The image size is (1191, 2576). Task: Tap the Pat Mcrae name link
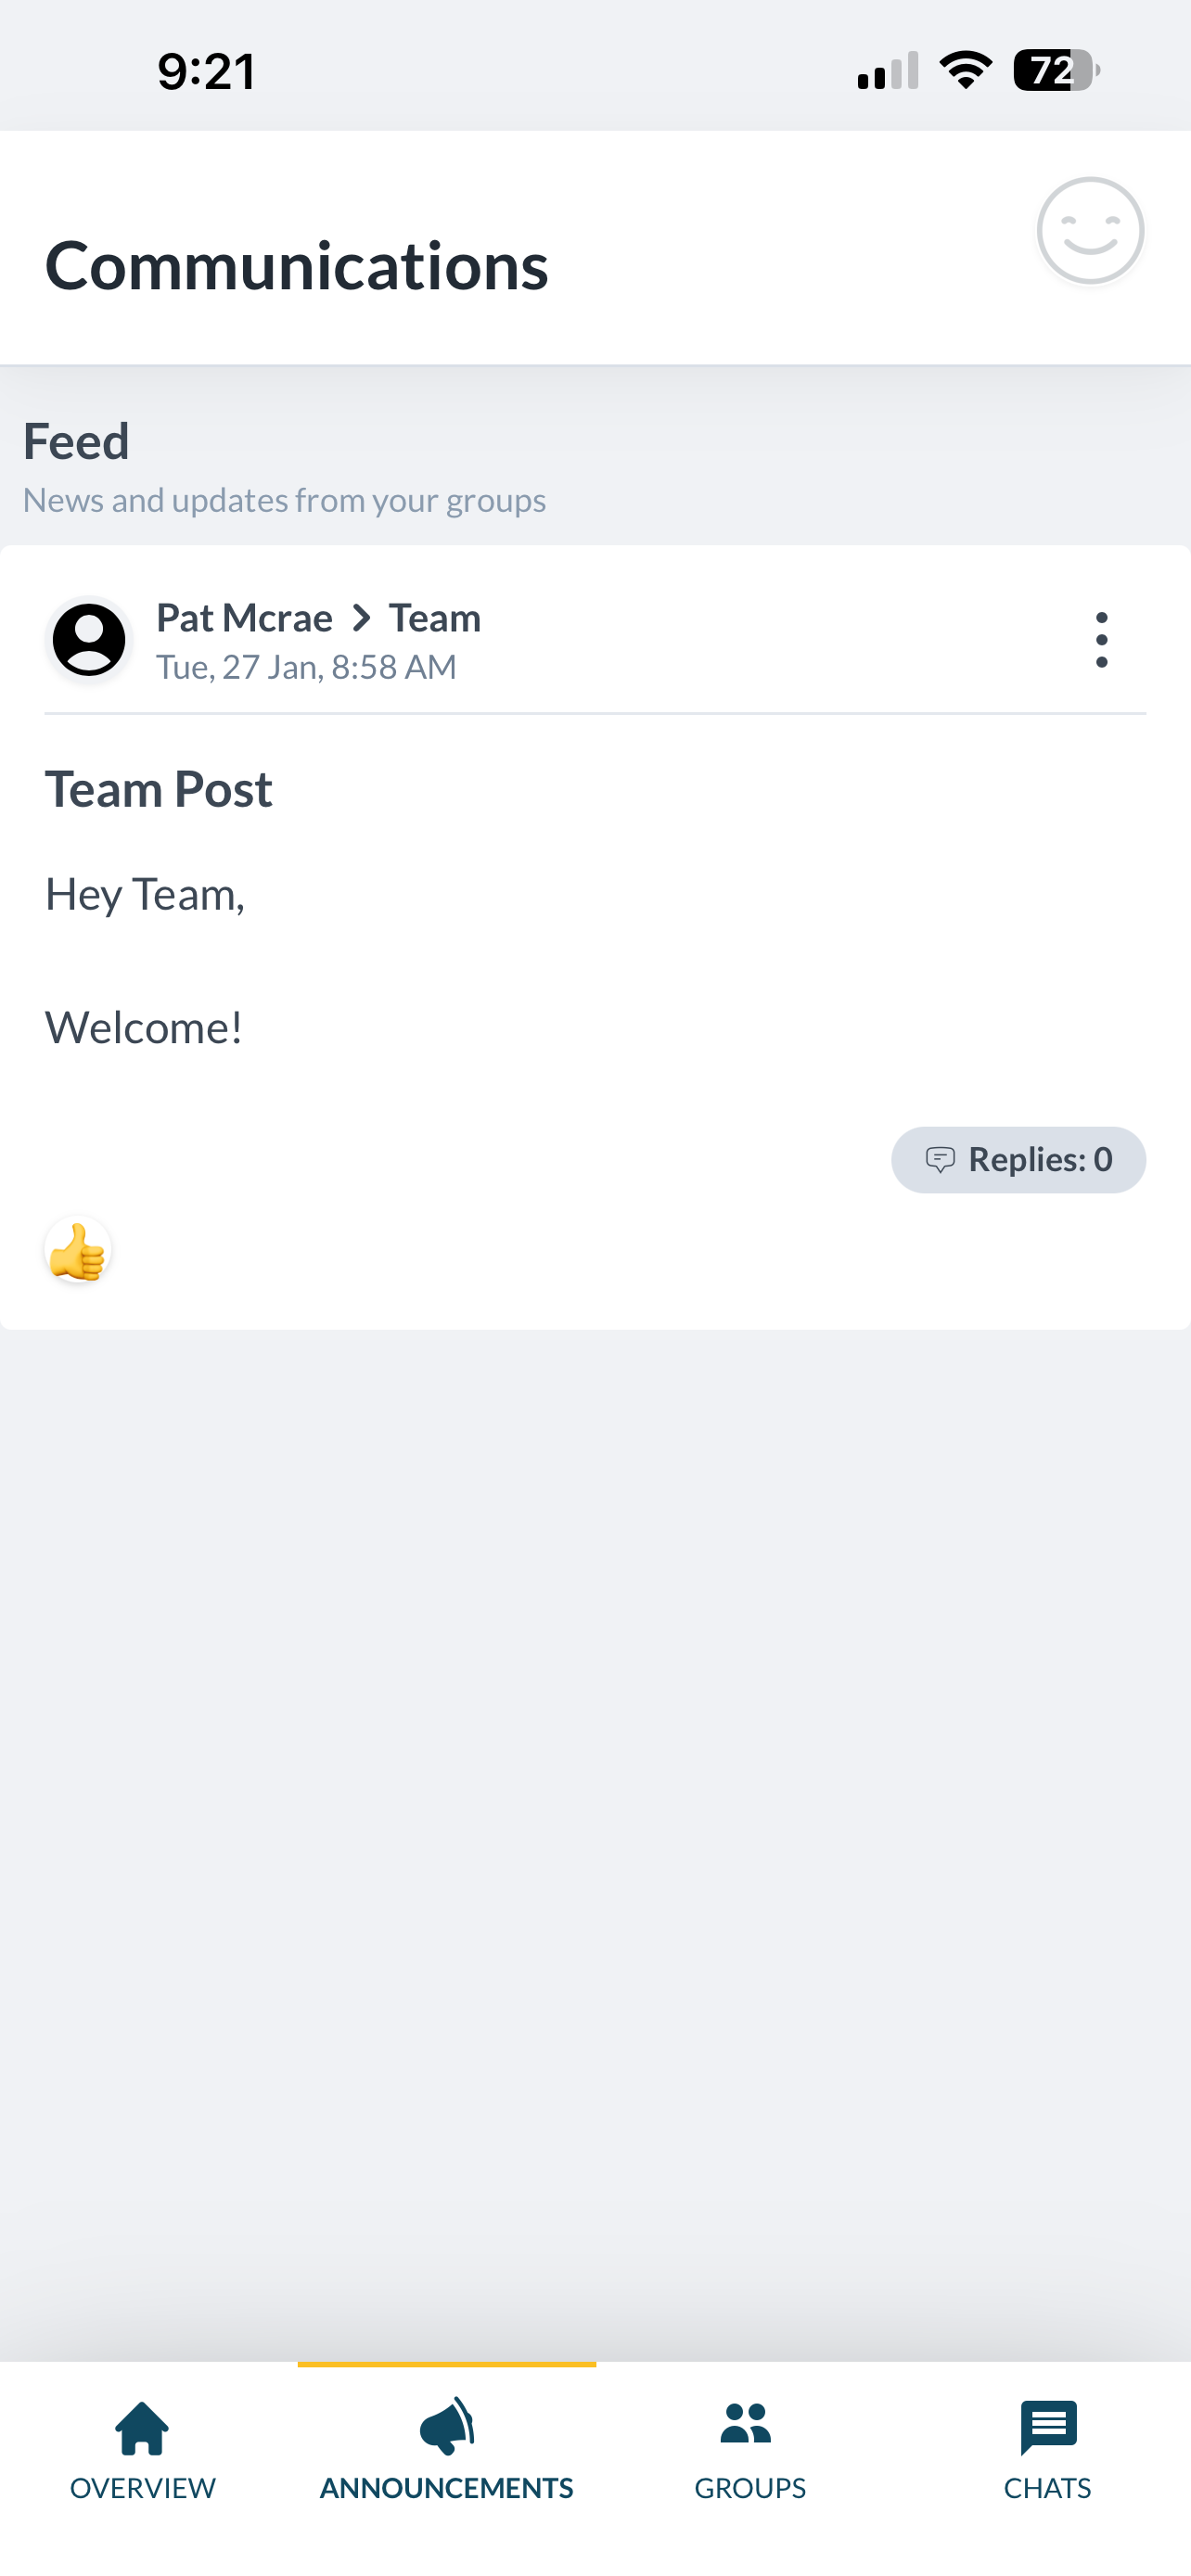point(245,618)
